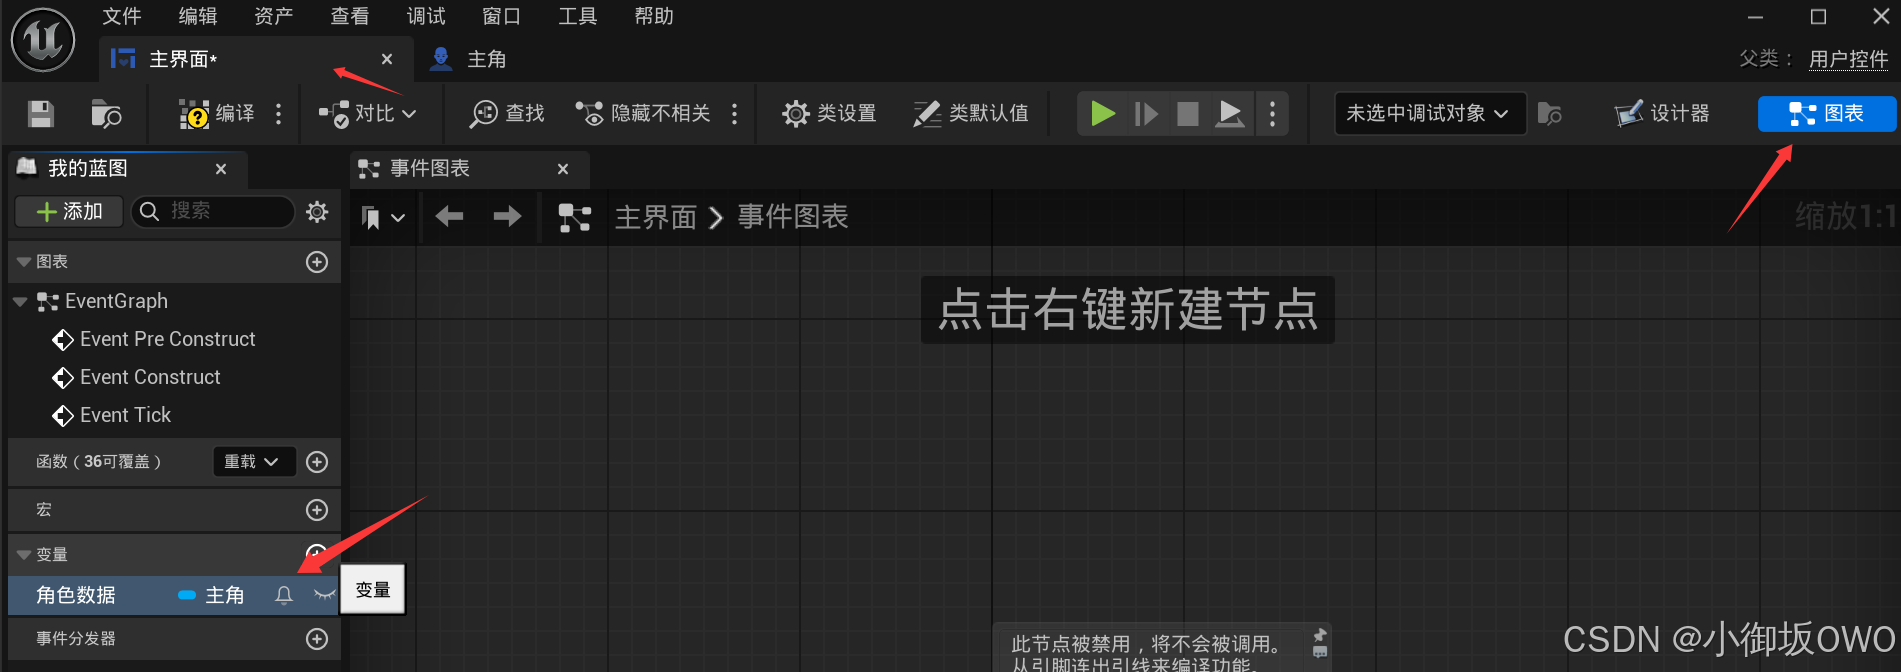Open the 资产 menu
Image resolution: width=1901 pixels, height=672 pixels.
pyautogui.click(x=274, y=16)
